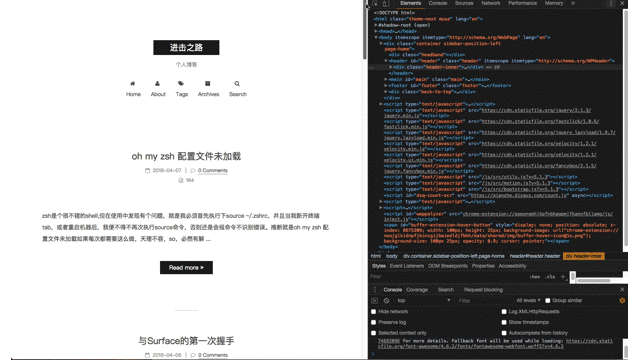Toggle the console sidebar icon
The height and width of the screenshot is (360, 640).
point(375,300)
